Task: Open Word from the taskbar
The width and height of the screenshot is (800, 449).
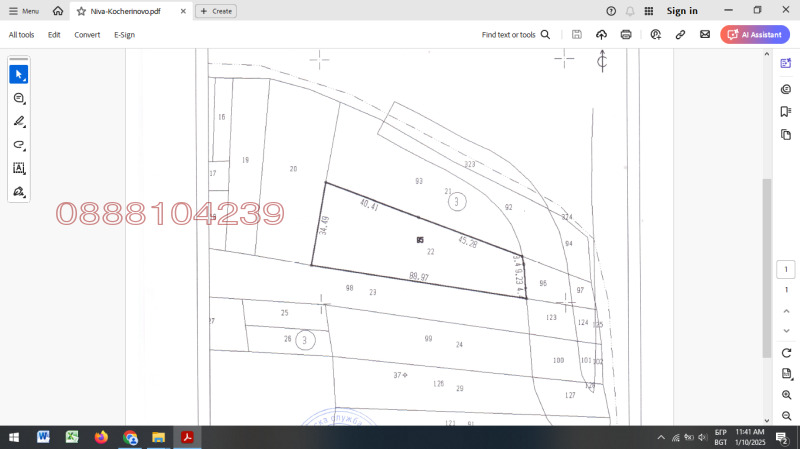Action: 43,437
